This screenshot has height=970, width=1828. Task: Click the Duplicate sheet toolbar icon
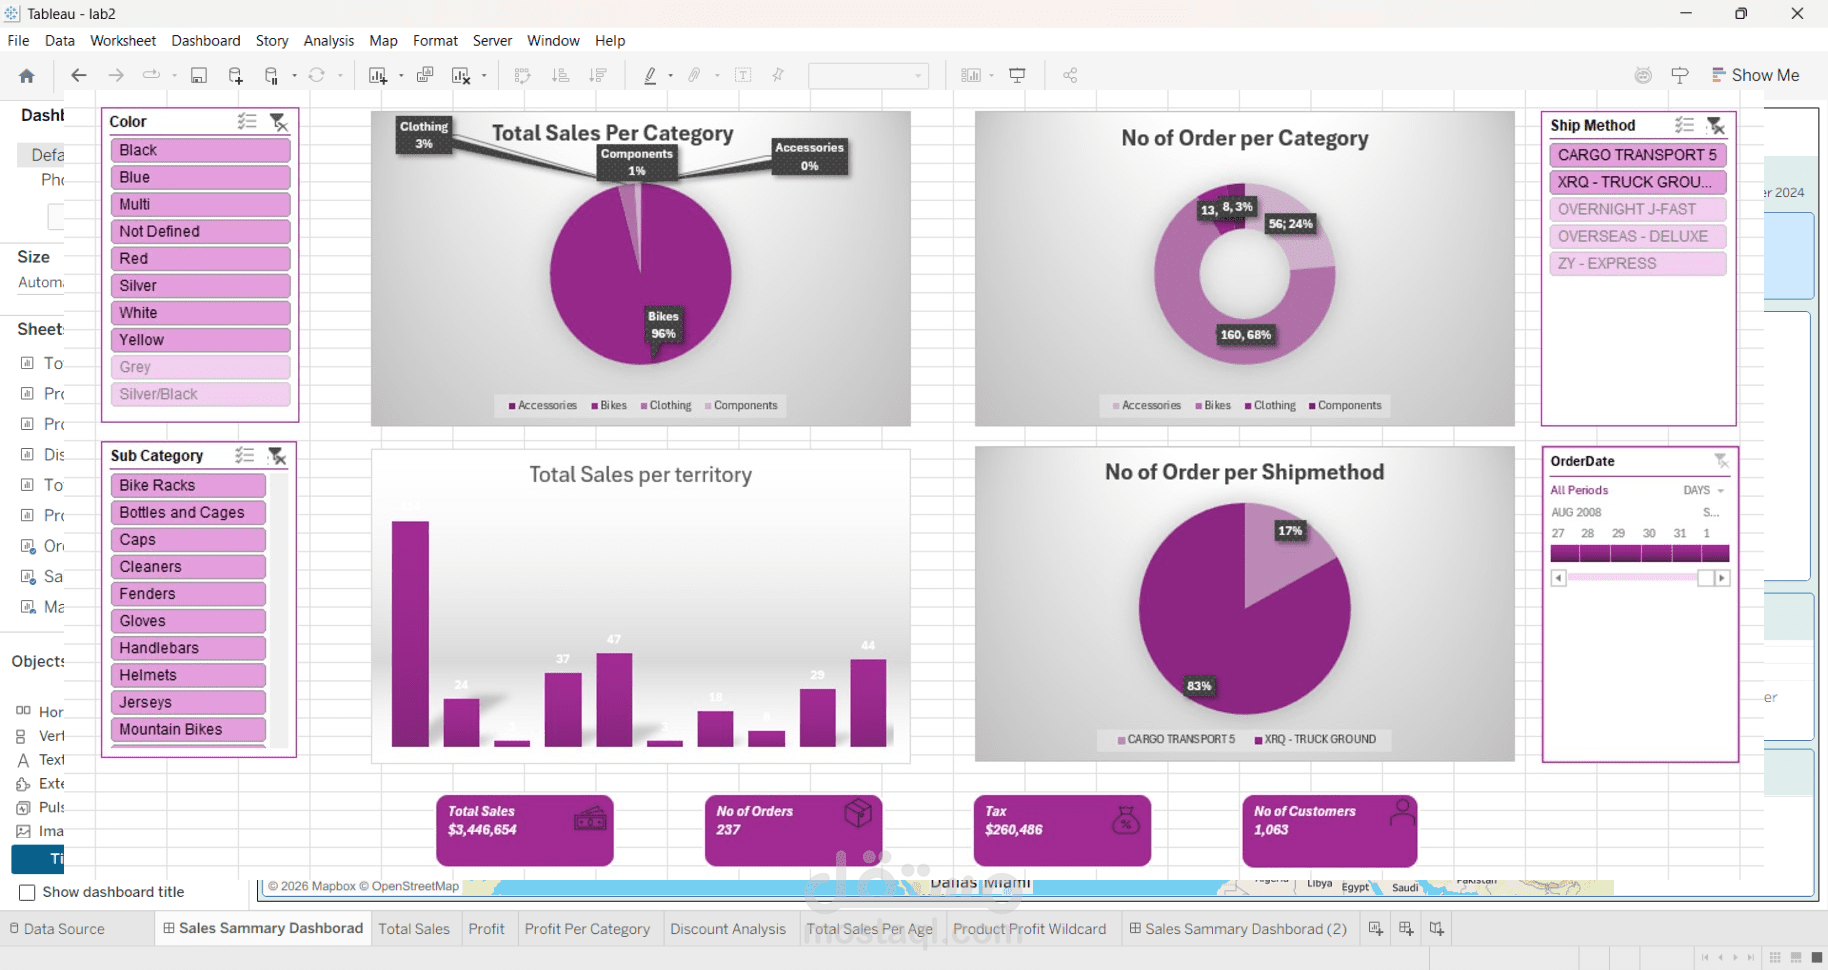tap(425, 75)
